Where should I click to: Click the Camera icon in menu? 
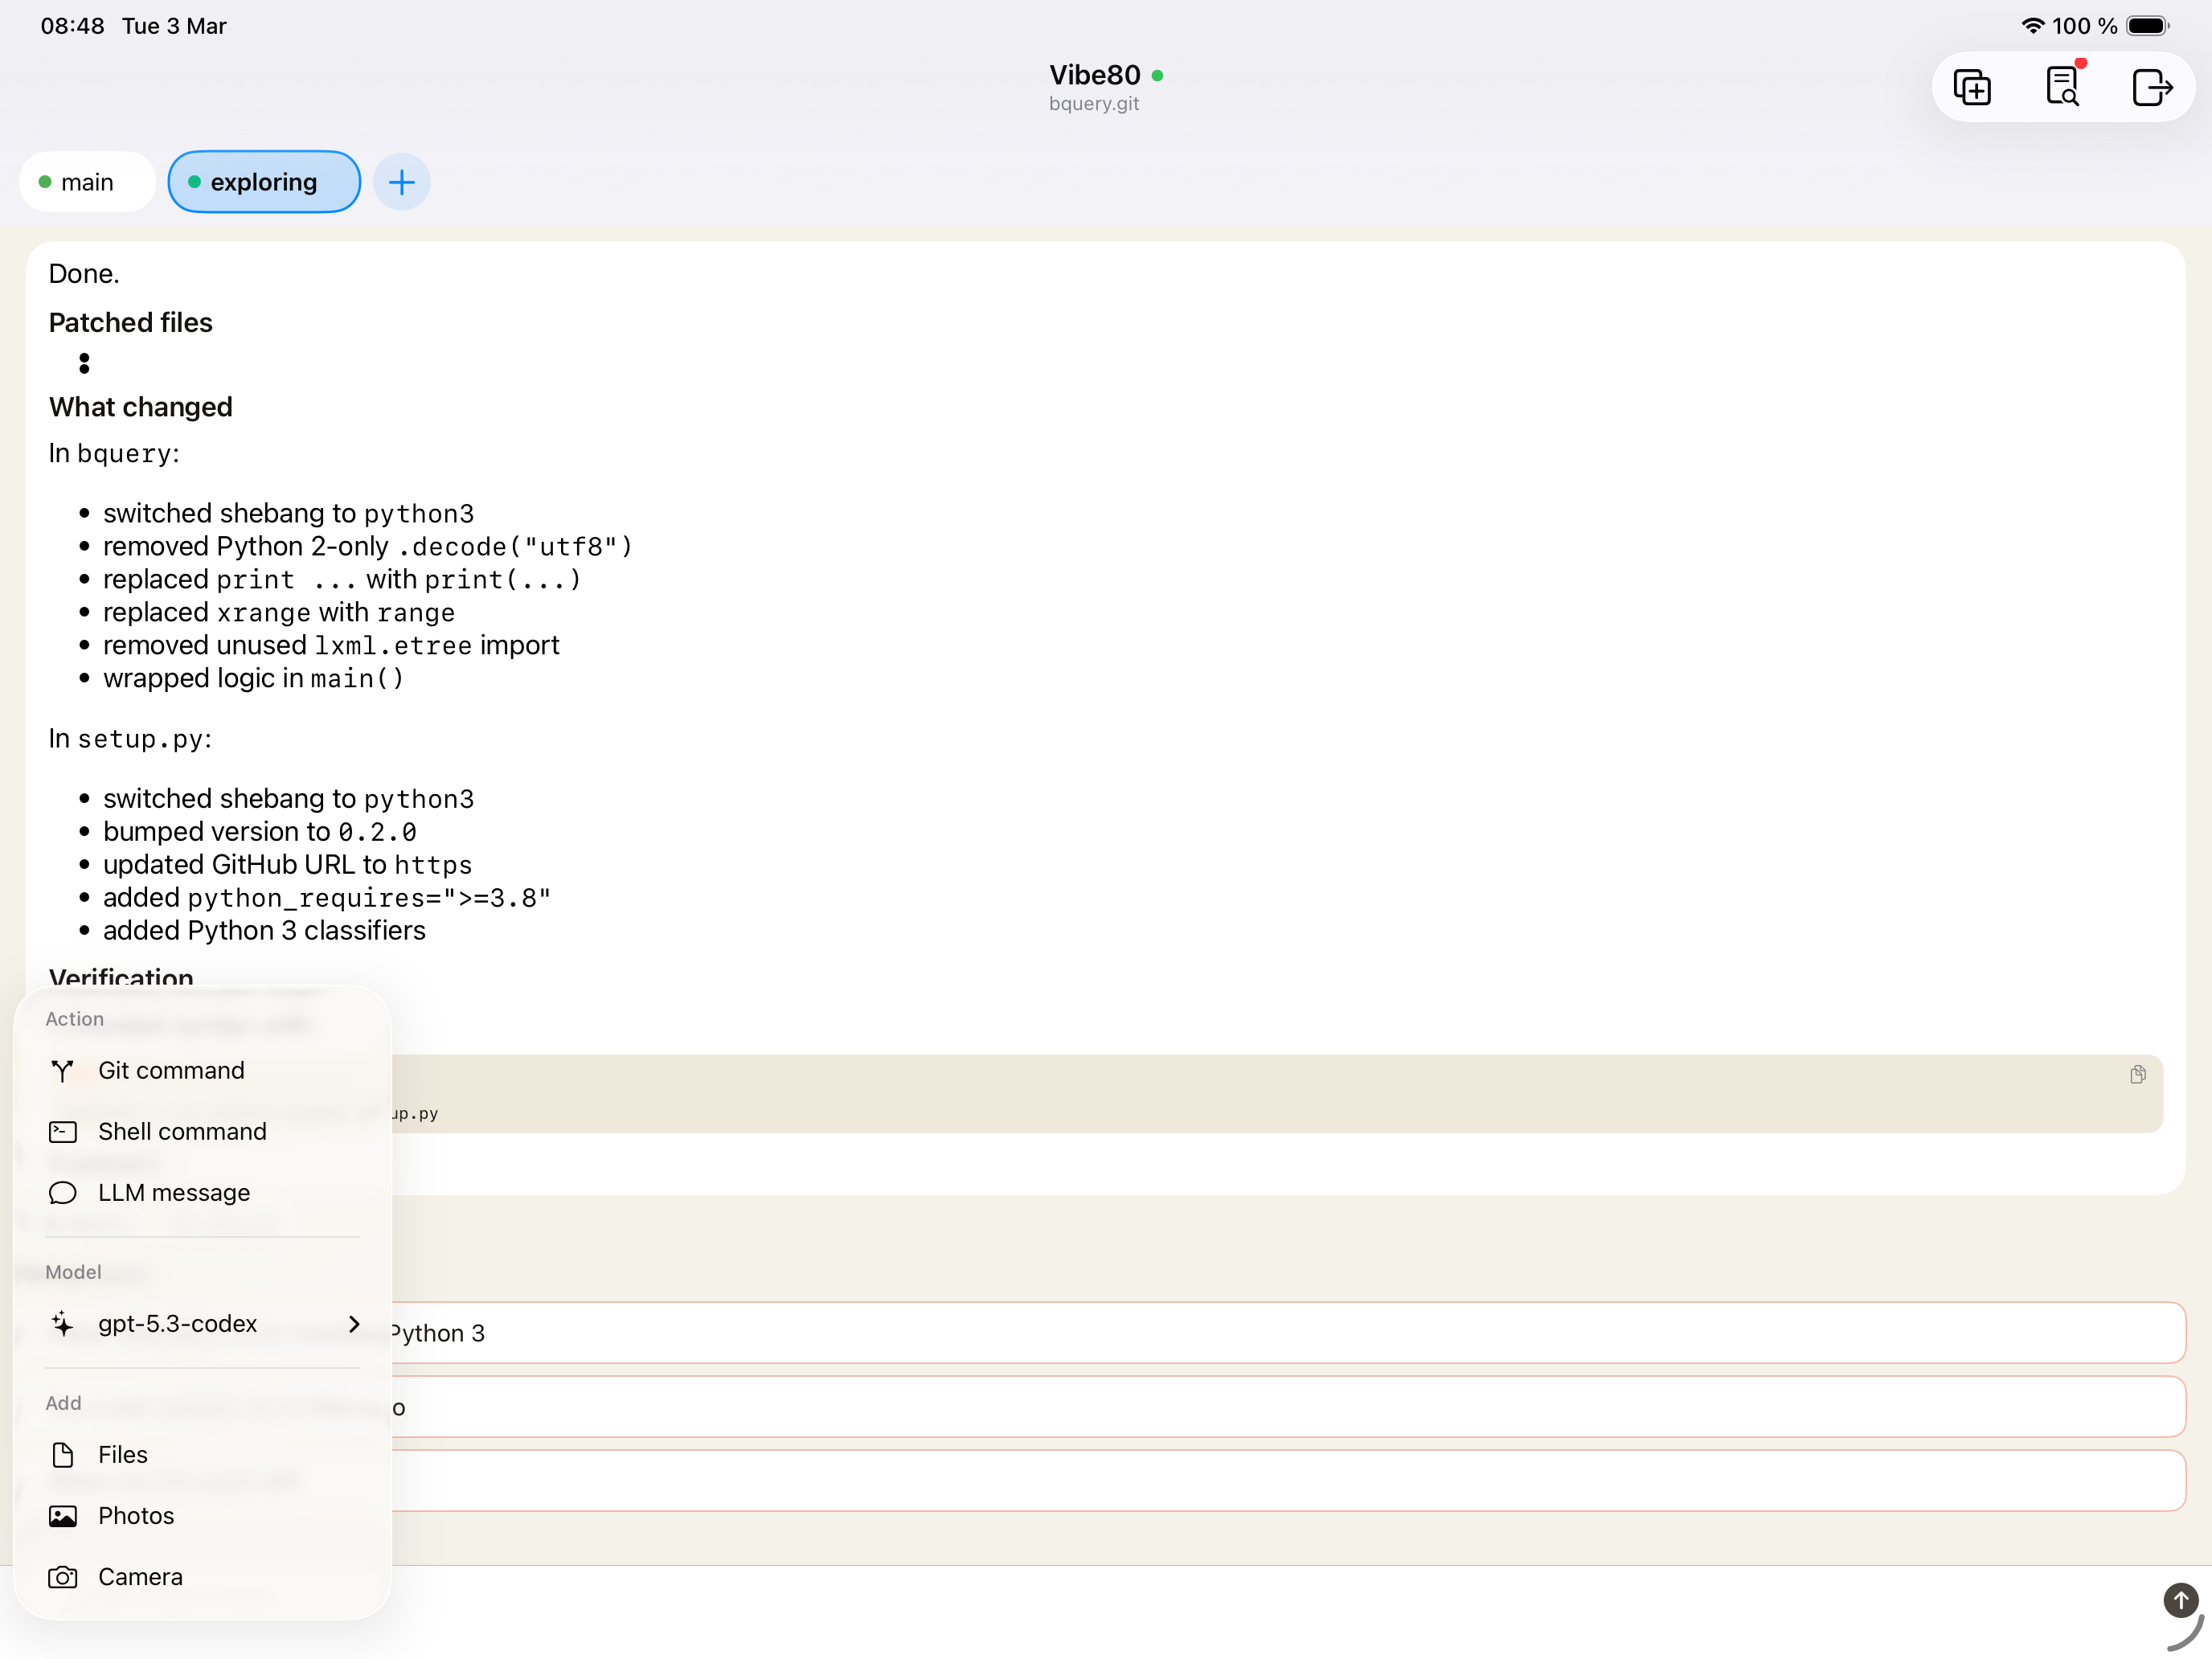[x=62, y=1577]
